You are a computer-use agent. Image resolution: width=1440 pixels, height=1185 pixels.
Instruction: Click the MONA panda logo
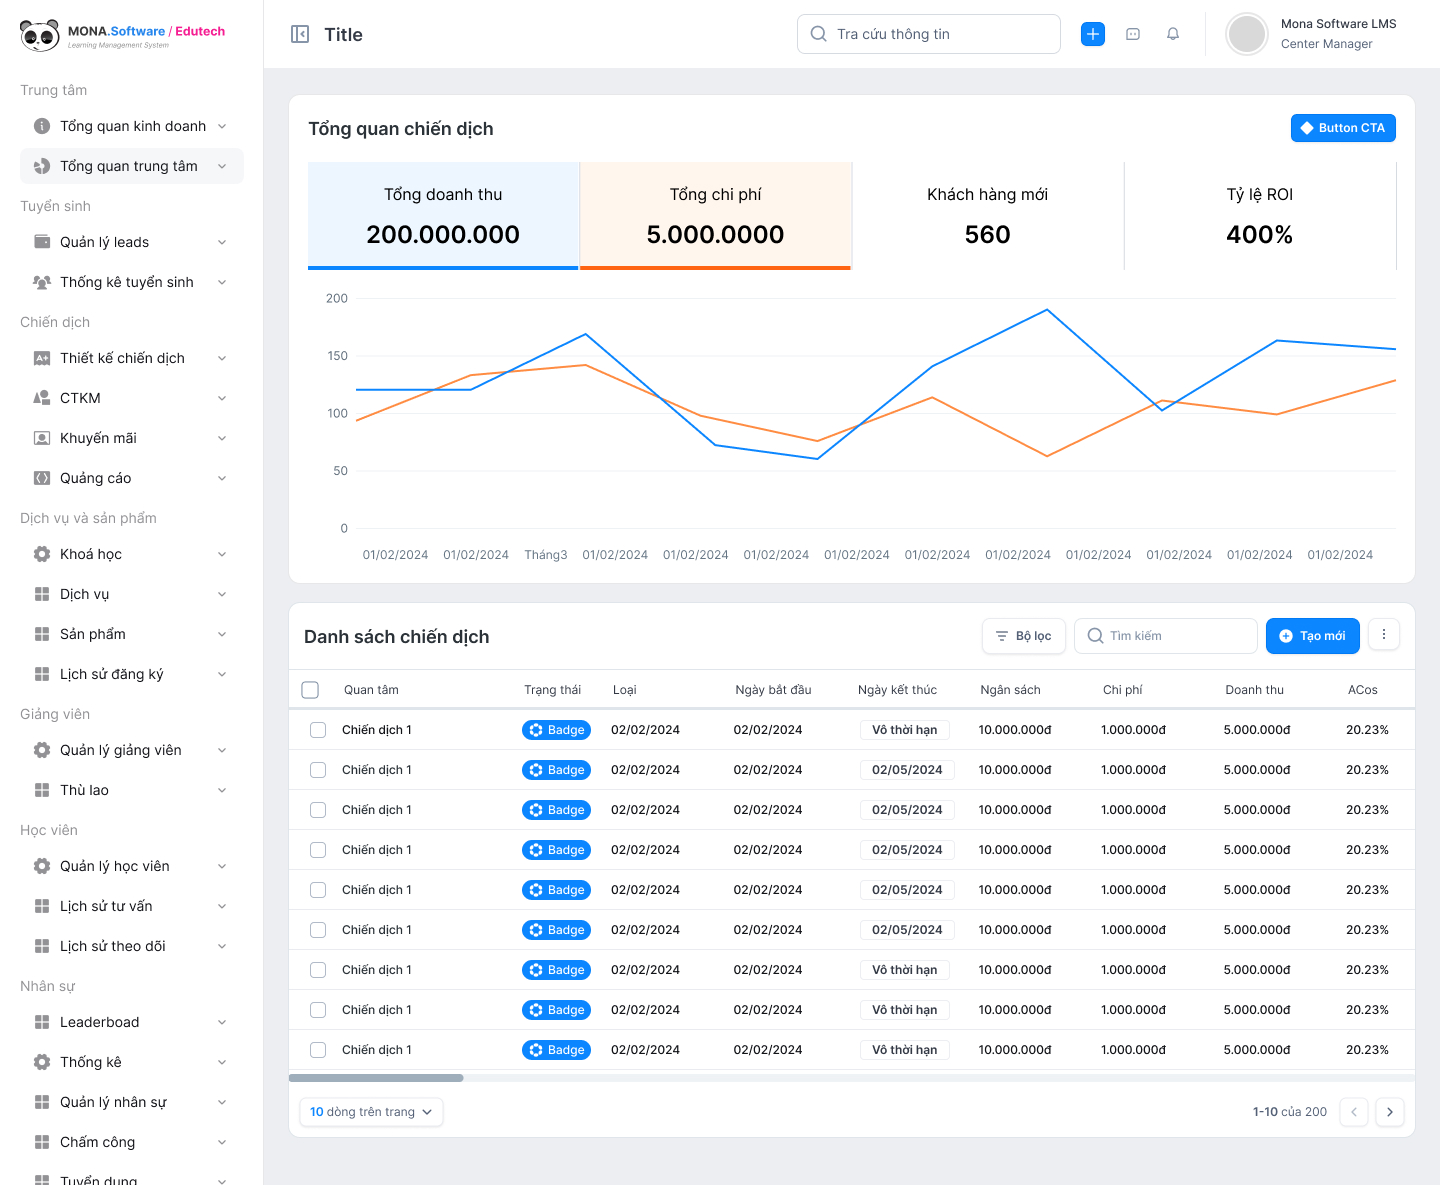pyautogui.click(x=40, y=35)
